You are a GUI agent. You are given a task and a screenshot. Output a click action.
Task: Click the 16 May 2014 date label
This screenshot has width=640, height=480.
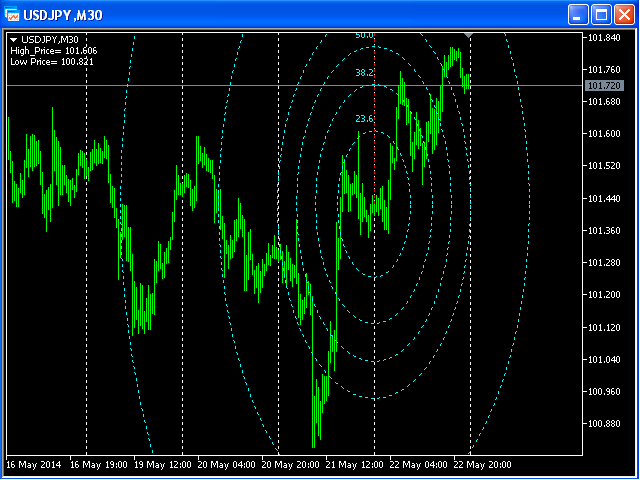click(x=33, y=464)
